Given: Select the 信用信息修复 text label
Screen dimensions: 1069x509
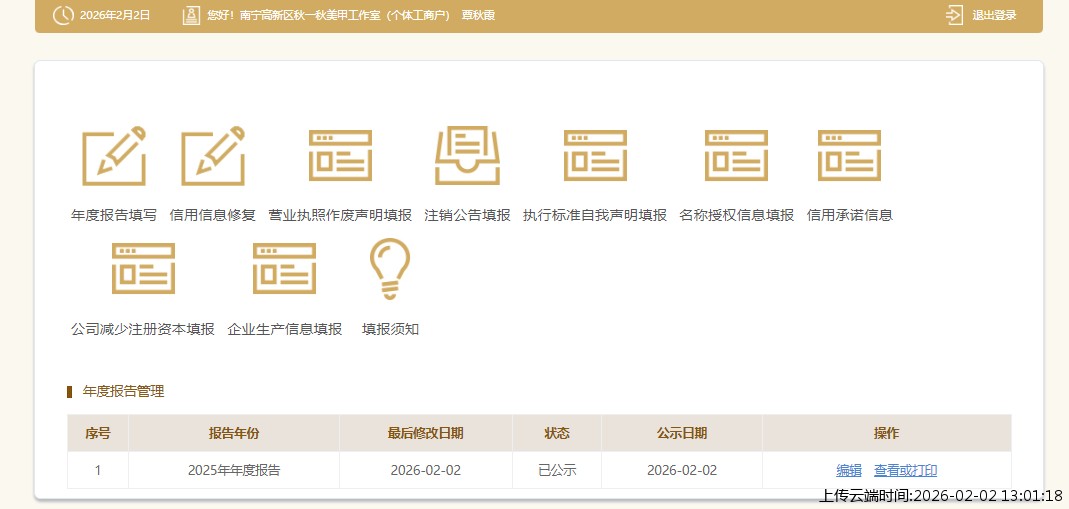Looking at the screenshot, I should 213,215.
